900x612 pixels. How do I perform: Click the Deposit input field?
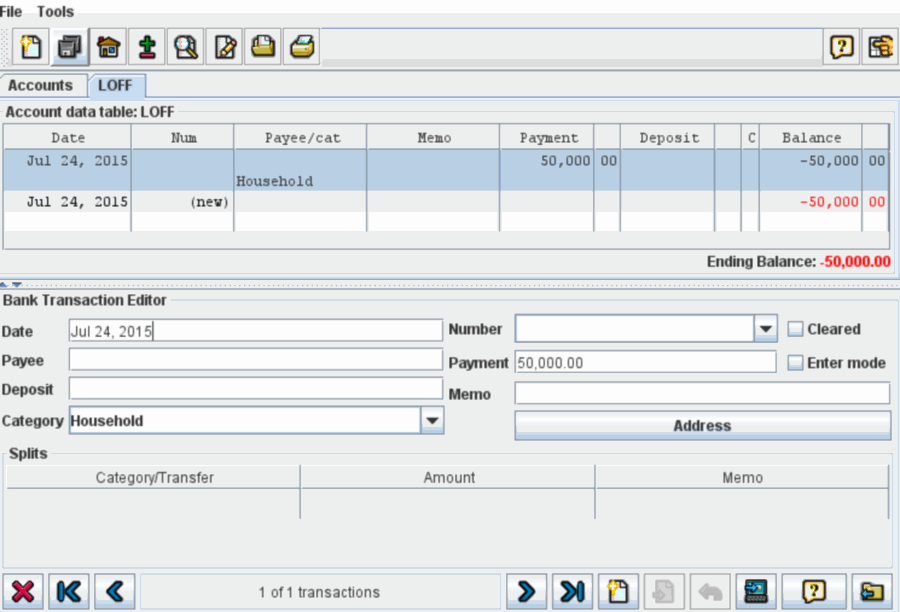255,389
